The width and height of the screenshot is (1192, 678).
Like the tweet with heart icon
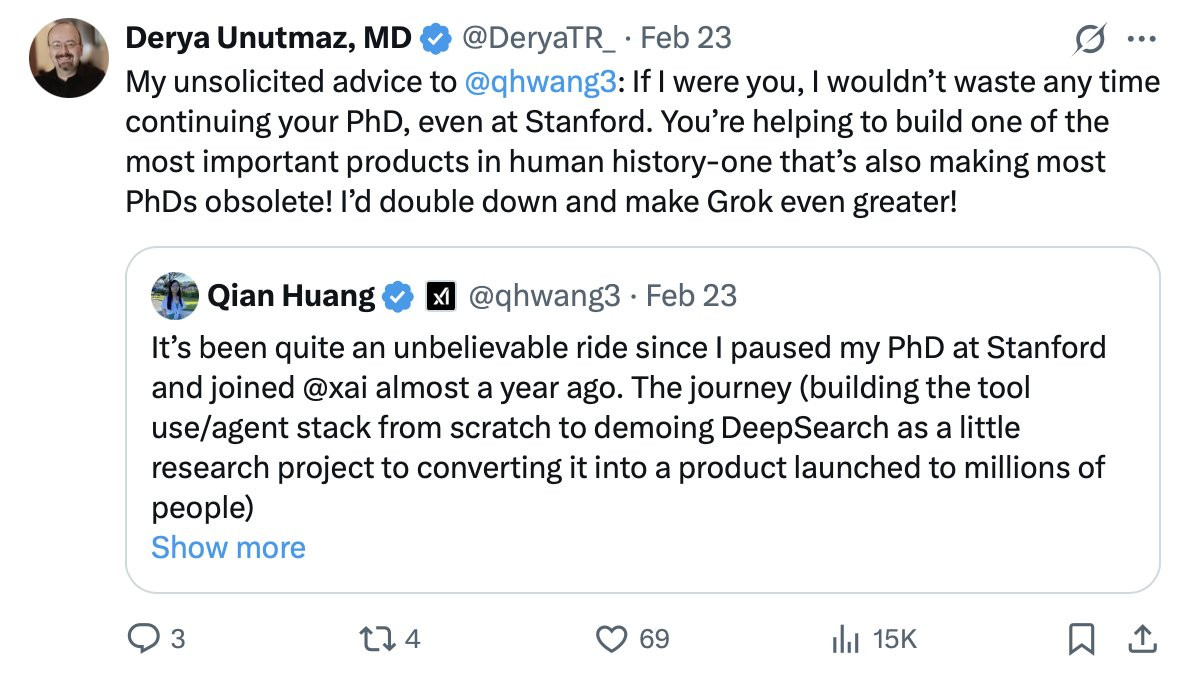[611, 638]
